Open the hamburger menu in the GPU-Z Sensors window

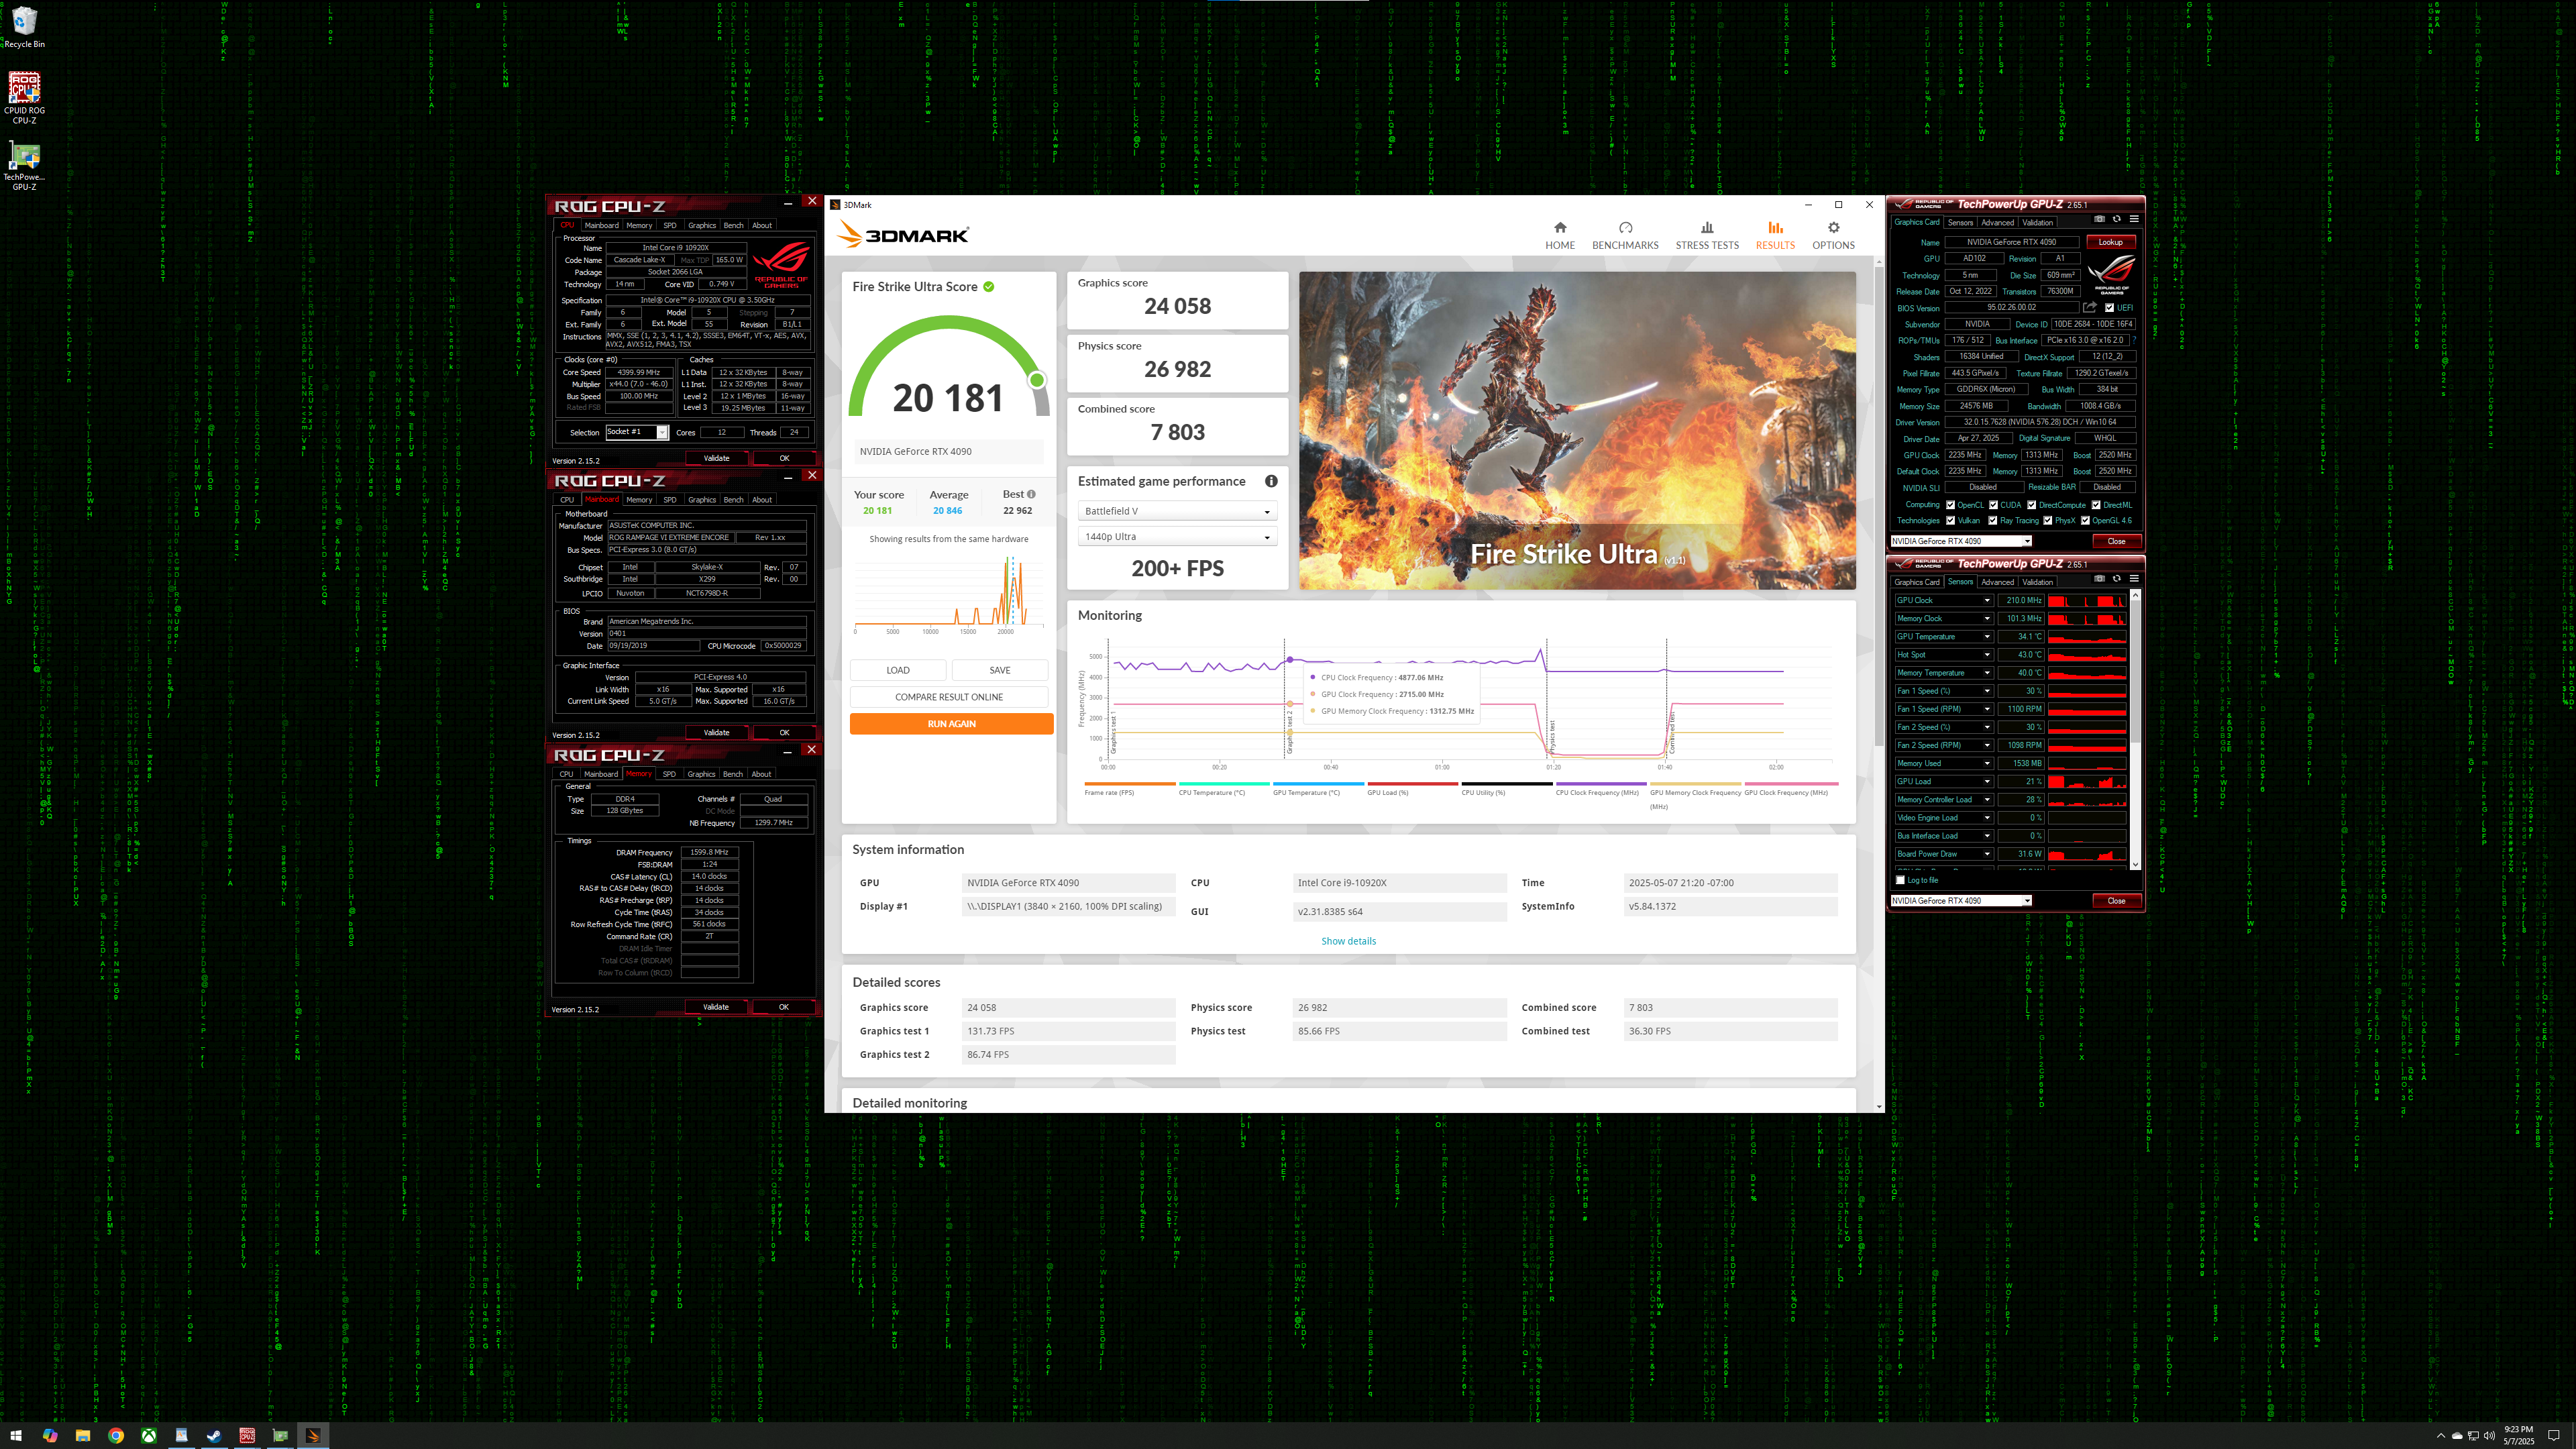point(2134,578)
